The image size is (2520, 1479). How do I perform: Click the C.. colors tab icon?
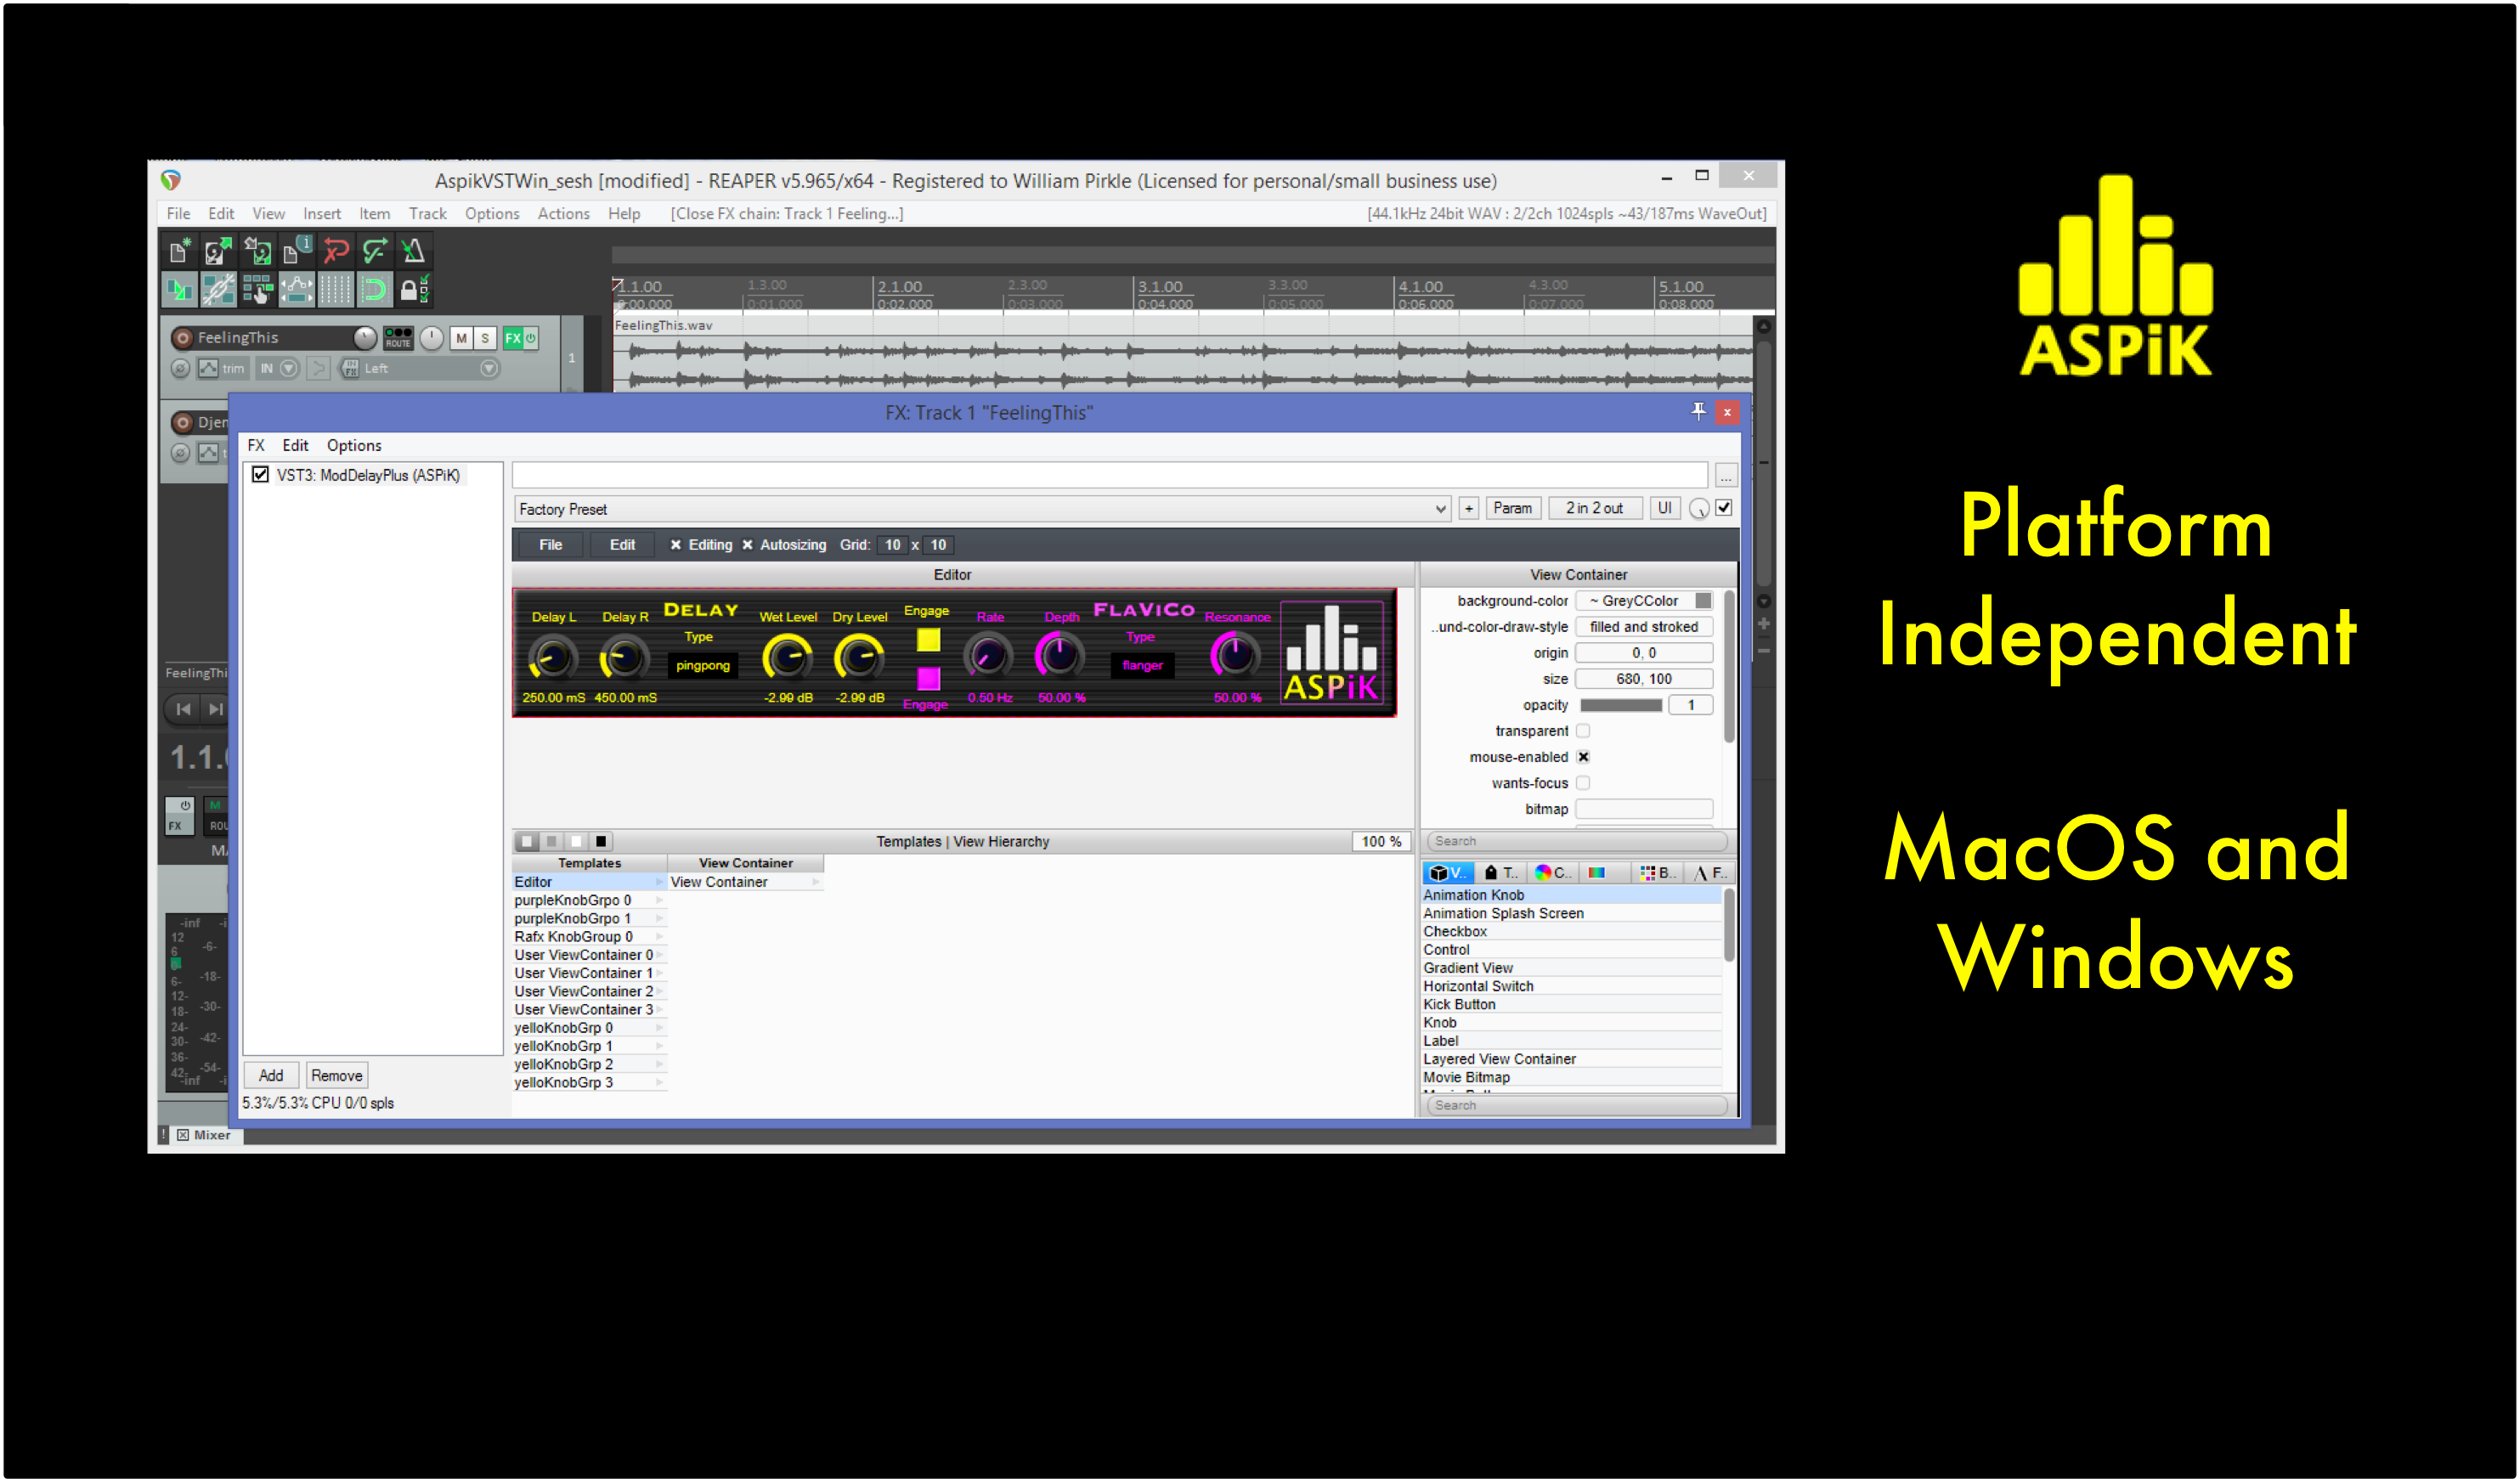click(1552, 873)
